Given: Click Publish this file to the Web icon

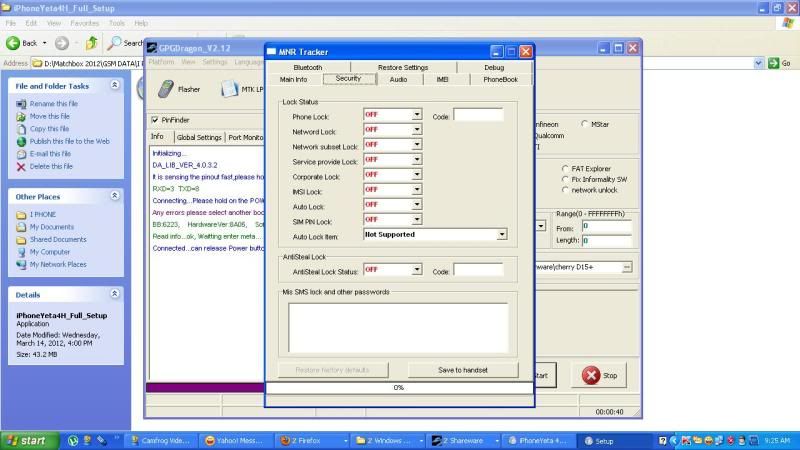Looking at the screenshot, I should point(21,141).
